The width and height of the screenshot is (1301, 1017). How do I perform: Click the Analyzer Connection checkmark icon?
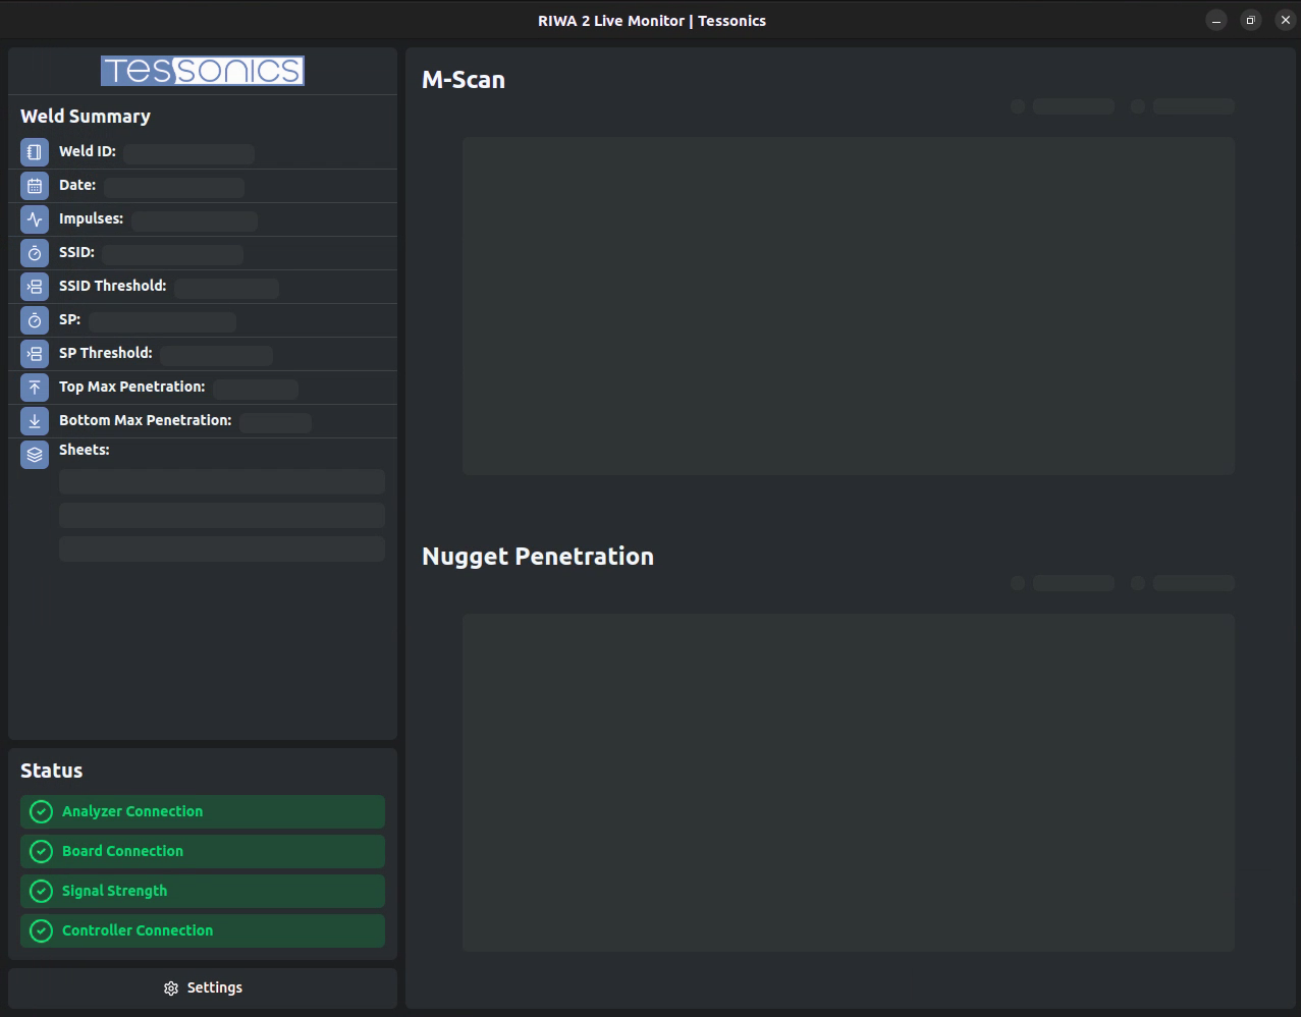click(x=41, y=812)
